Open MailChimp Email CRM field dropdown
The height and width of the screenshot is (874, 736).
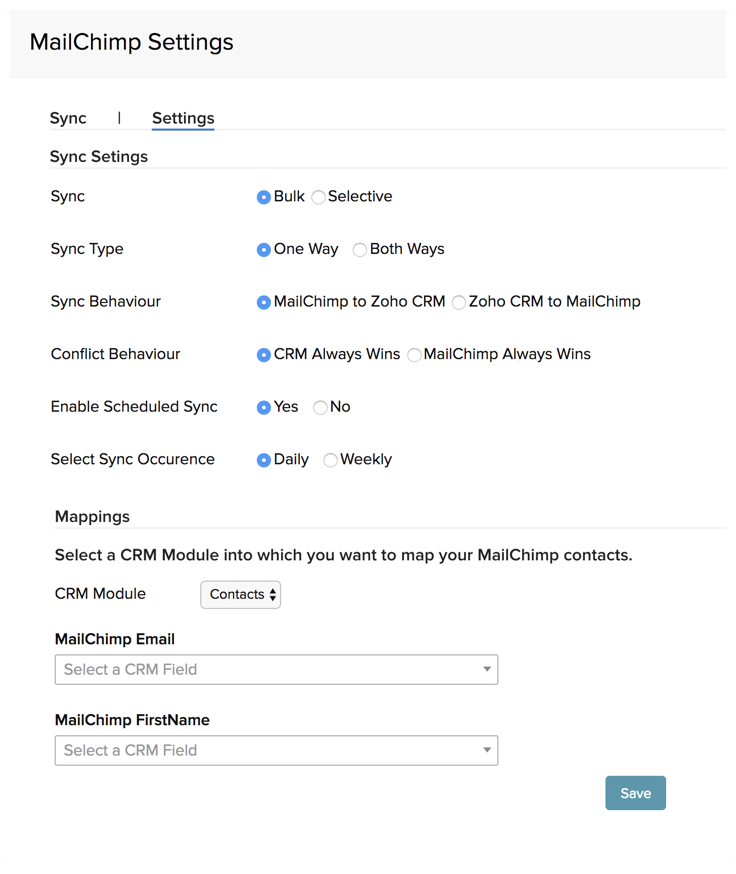click(x=276, y=669)
